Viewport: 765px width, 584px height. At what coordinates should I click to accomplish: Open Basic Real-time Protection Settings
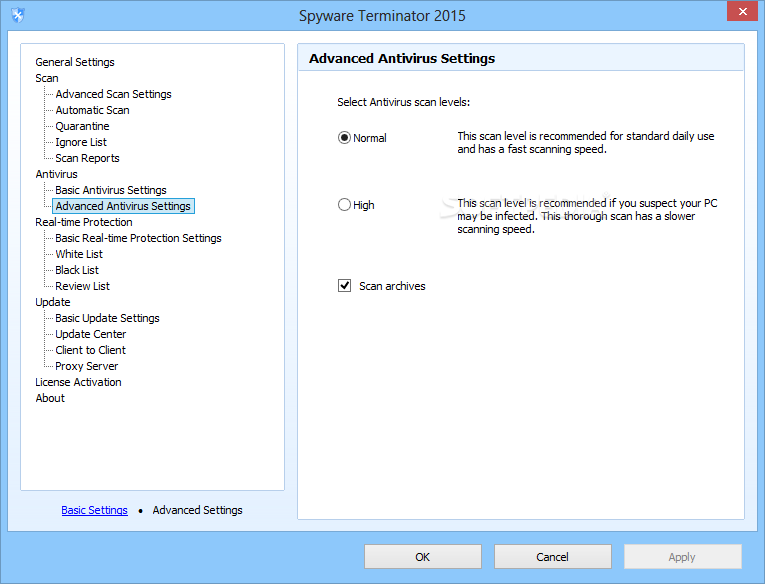coord(138,238)
